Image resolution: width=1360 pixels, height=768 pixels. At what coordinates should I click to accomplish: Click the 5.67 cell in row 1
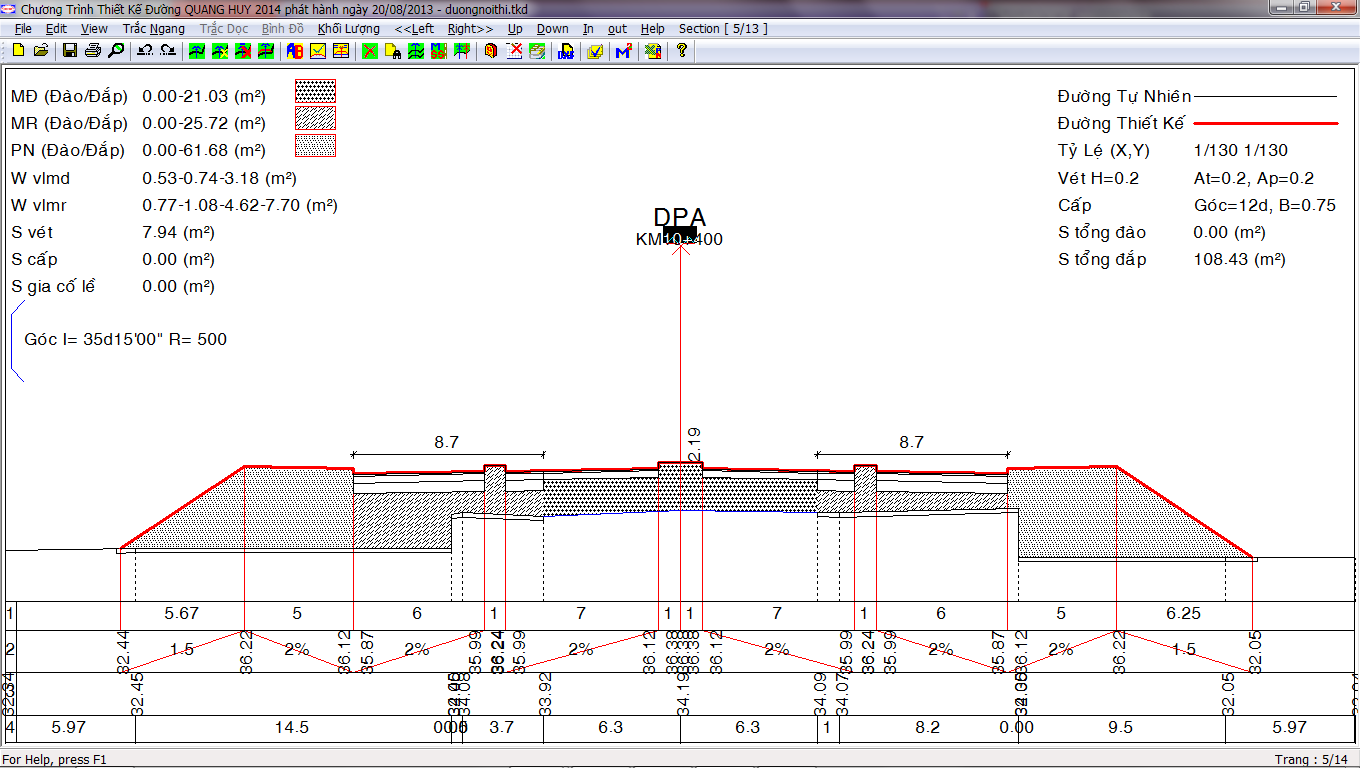pyautogui.click(x=182, y=613)
